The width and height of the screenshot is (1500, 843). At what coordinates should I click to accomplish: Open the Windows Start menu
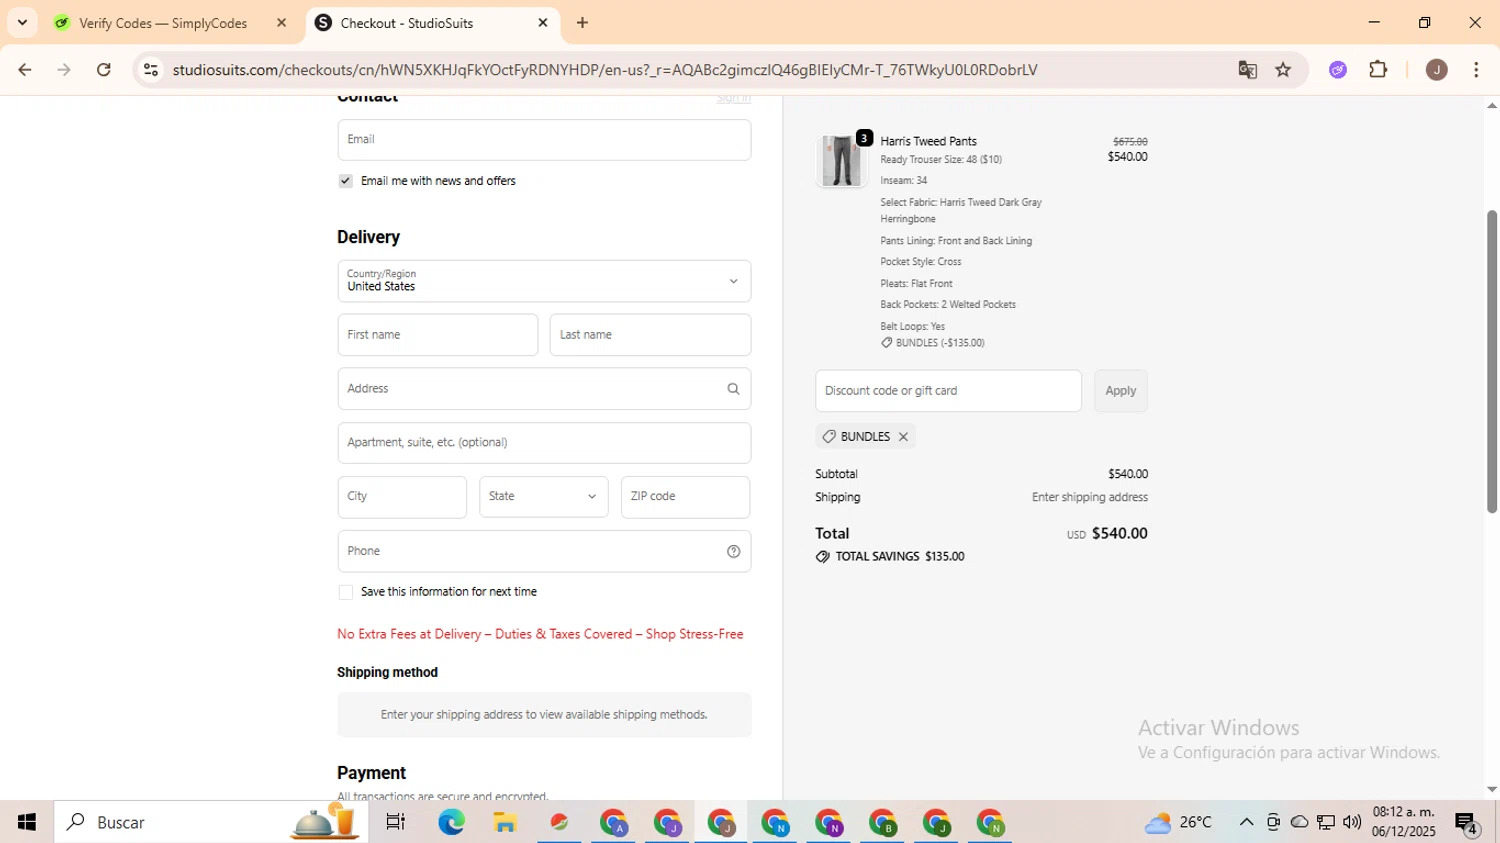pyautogui.click(x=27, y=822)
